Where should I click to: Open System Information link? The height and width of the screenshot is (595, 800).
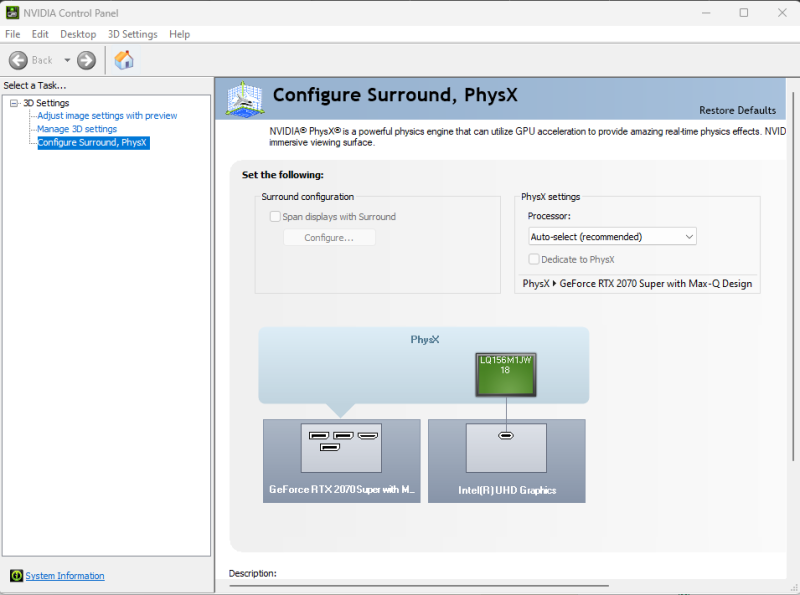pyautogui.click(x=65, y=576)
